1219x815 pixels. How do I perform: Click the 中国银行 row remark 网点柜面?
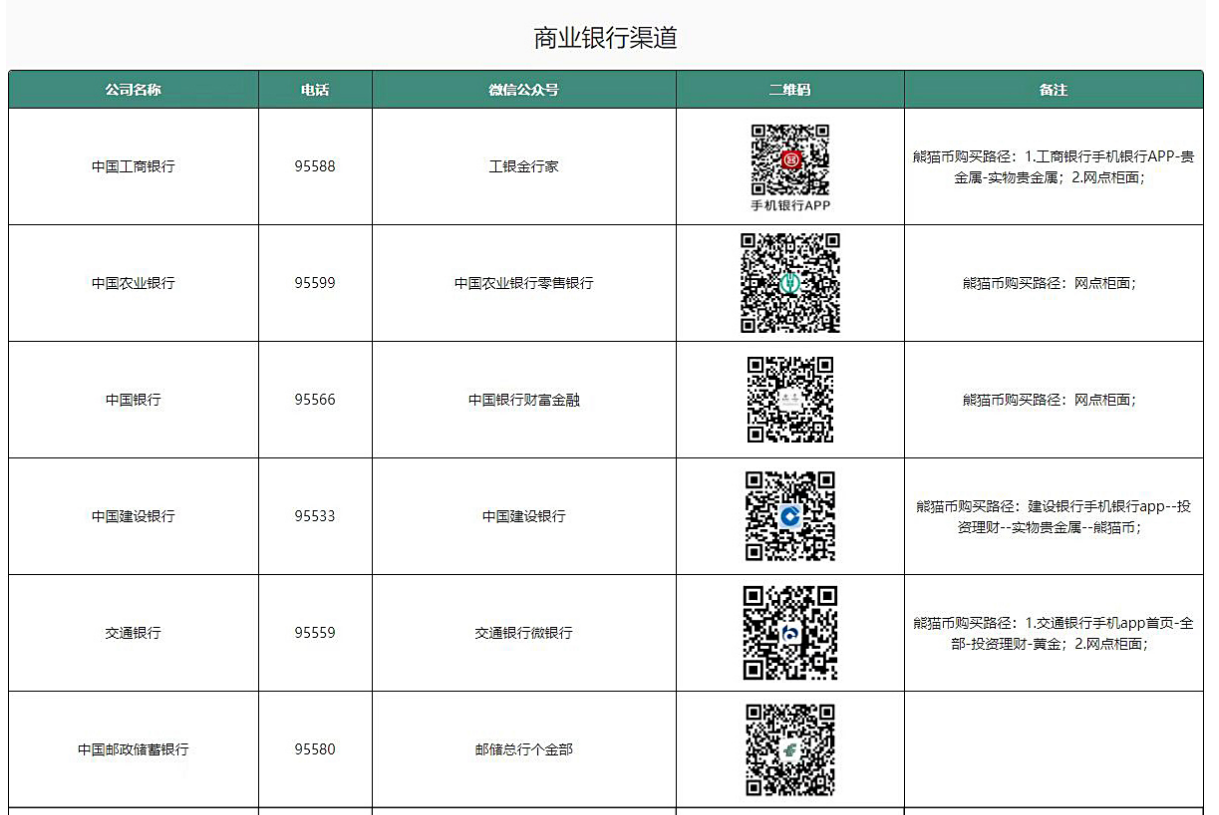(1050, 399)
